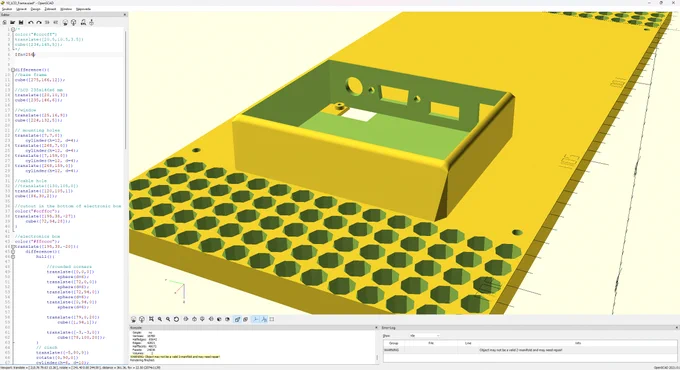
Task: Export the model as STL
Action: (x=83, y=22)
